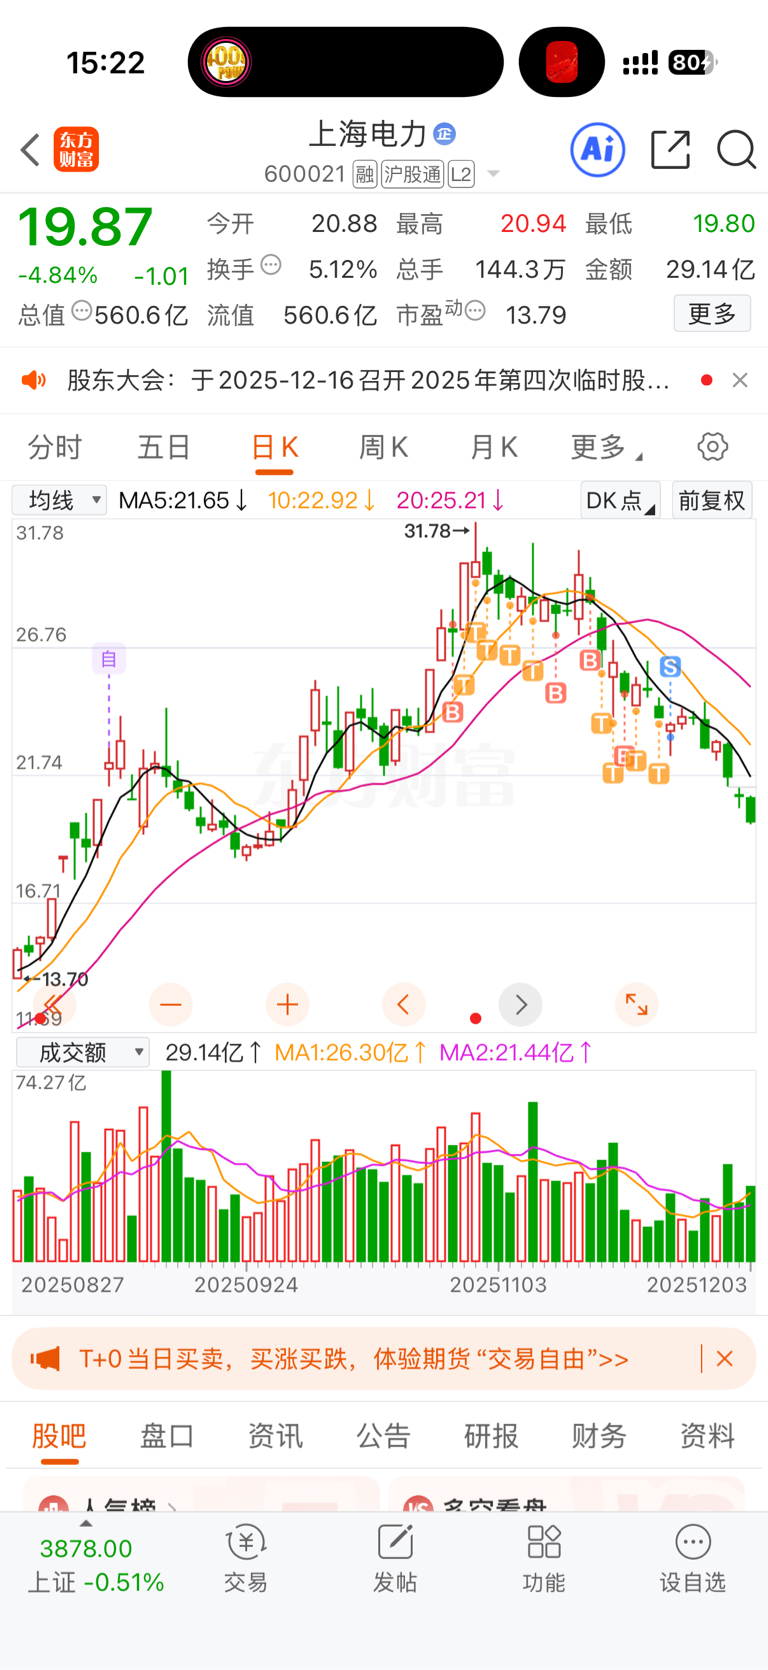Tap the 自 marker on chart

pos(109,658)
